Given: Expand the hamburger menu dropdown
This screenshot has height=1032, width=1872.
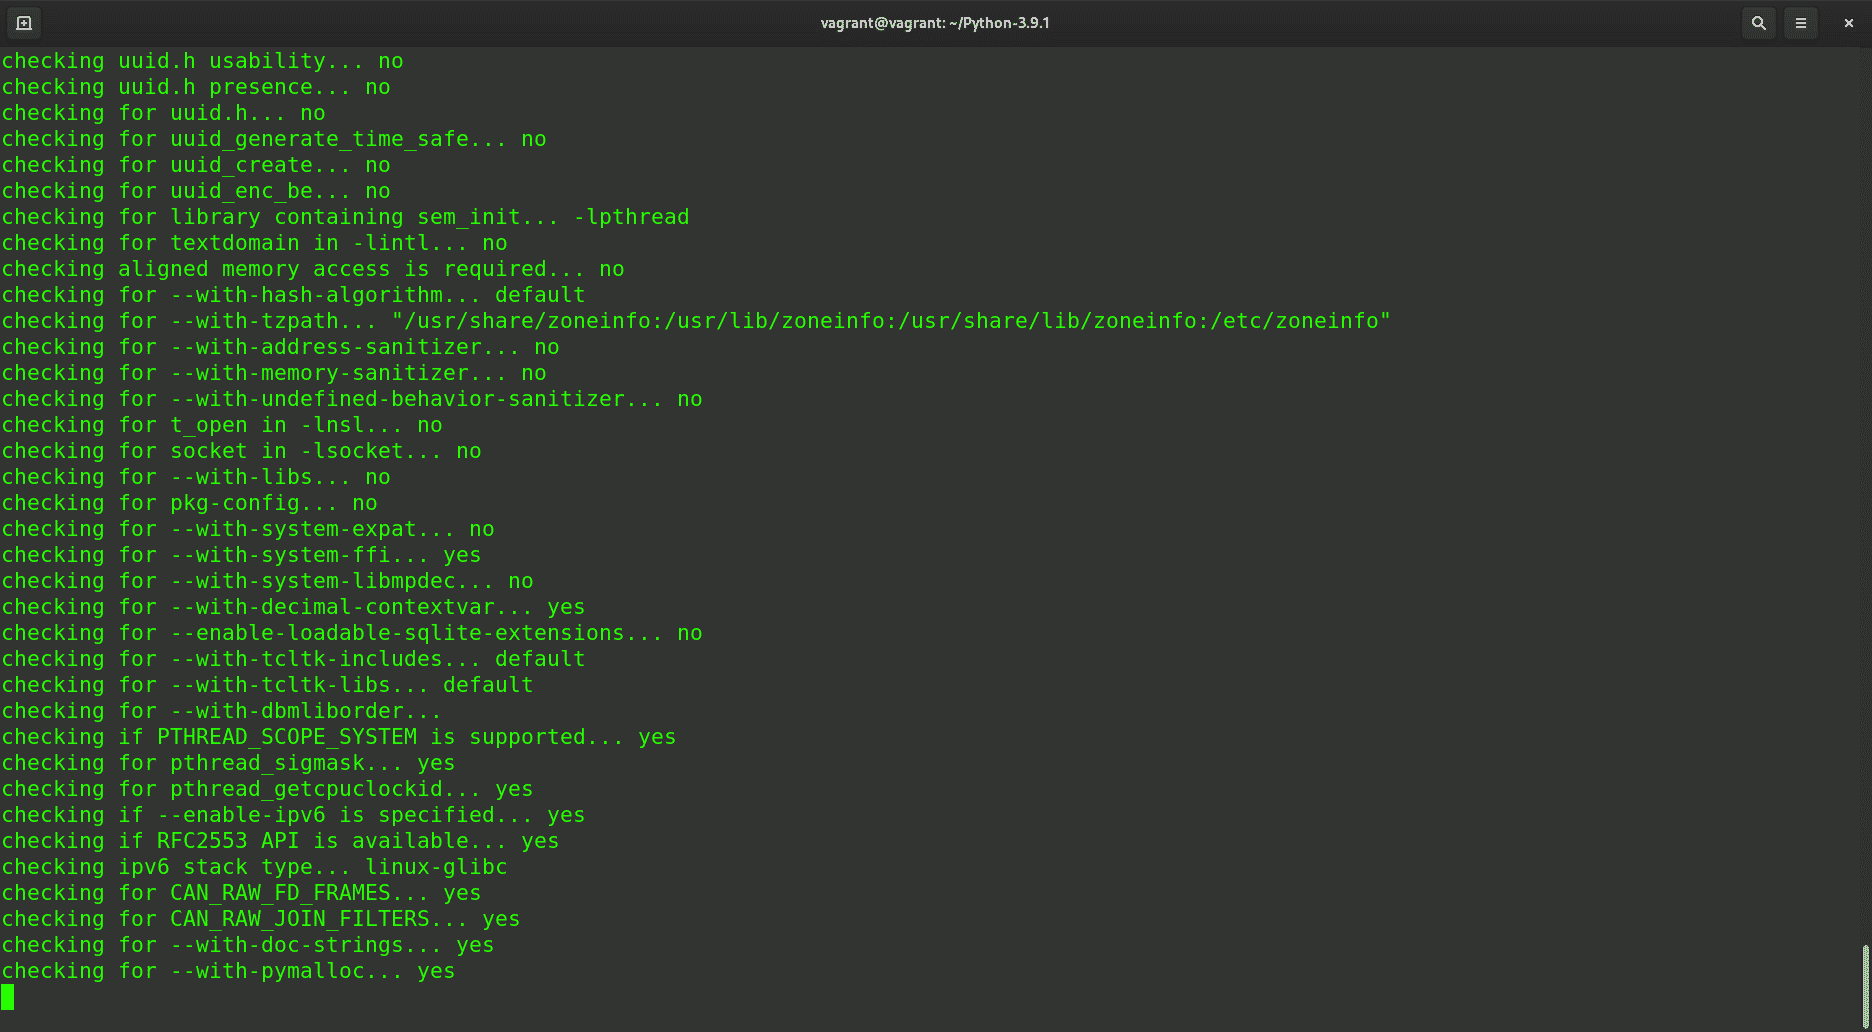Looking at the screenshot, I should [1801, 22].
